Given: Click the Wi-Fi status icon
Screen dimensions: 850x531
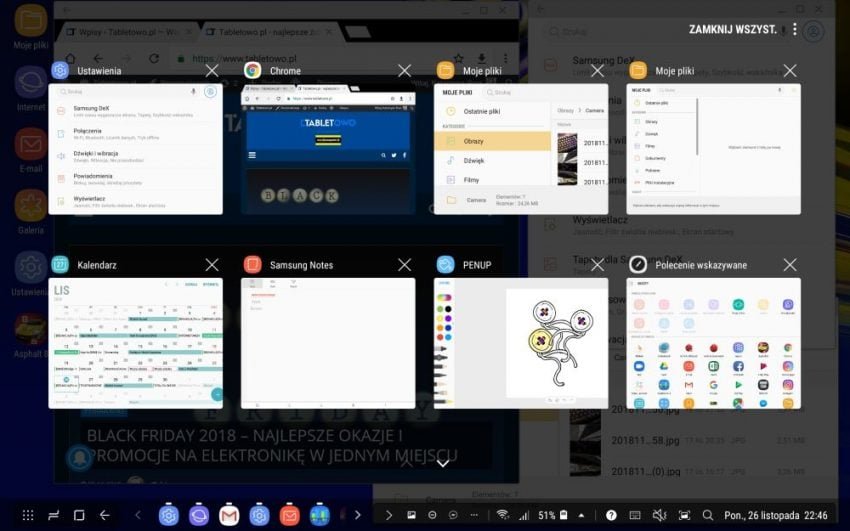Looking at the screenshot, I should click(x=503, y=515).
